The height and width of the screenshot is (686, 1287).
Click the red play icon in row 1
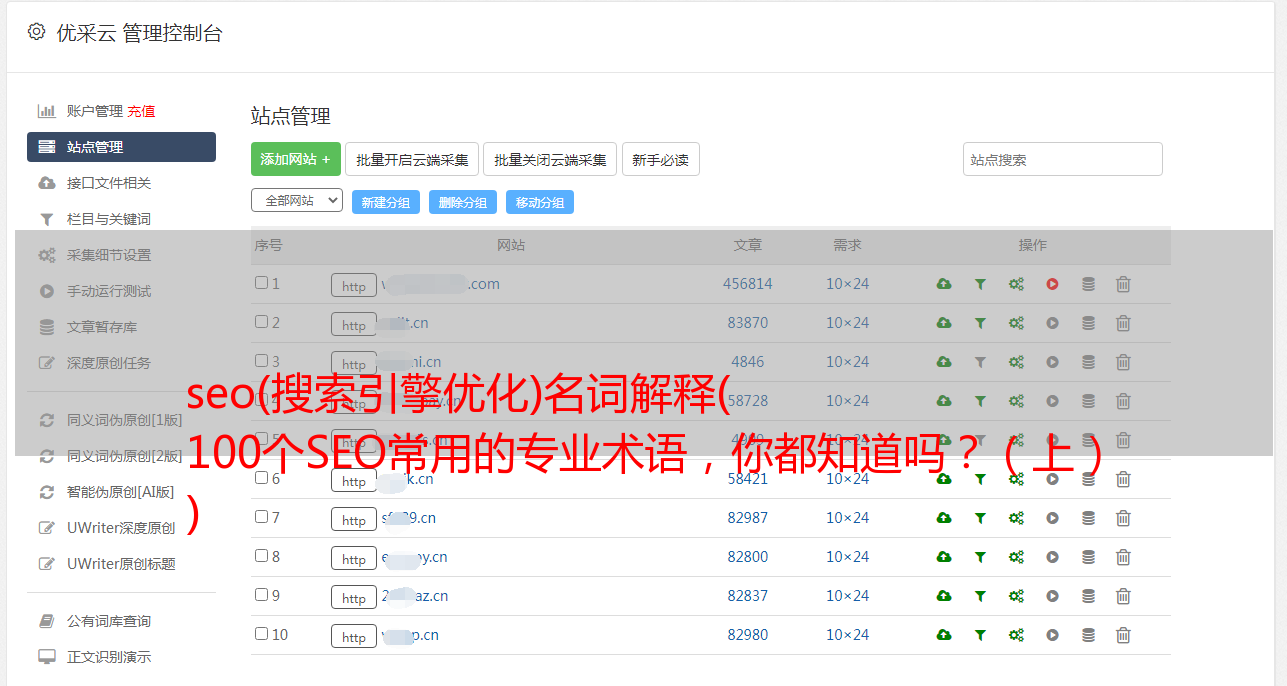(1052, 284)
